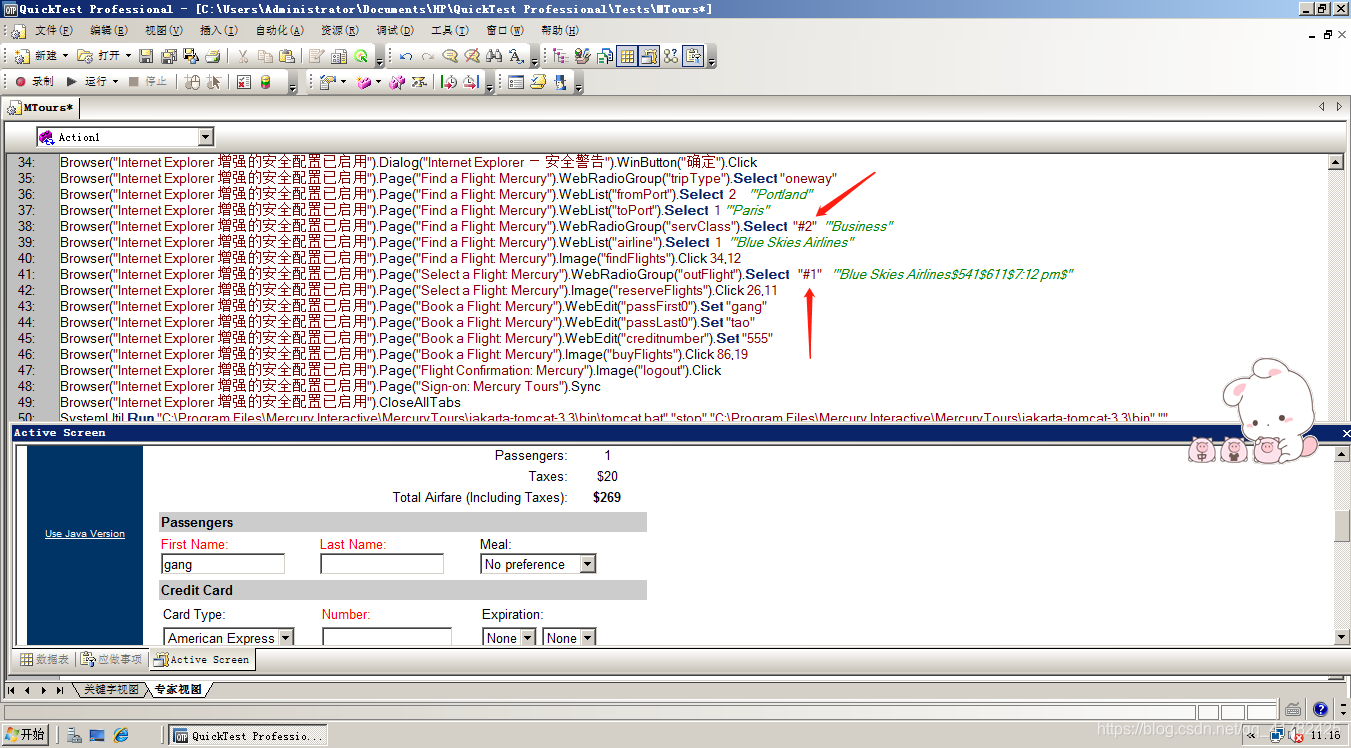Click line 38 servClass Select statement
The width and height of the screenshot is (1351, 748).
coord(476,226)
